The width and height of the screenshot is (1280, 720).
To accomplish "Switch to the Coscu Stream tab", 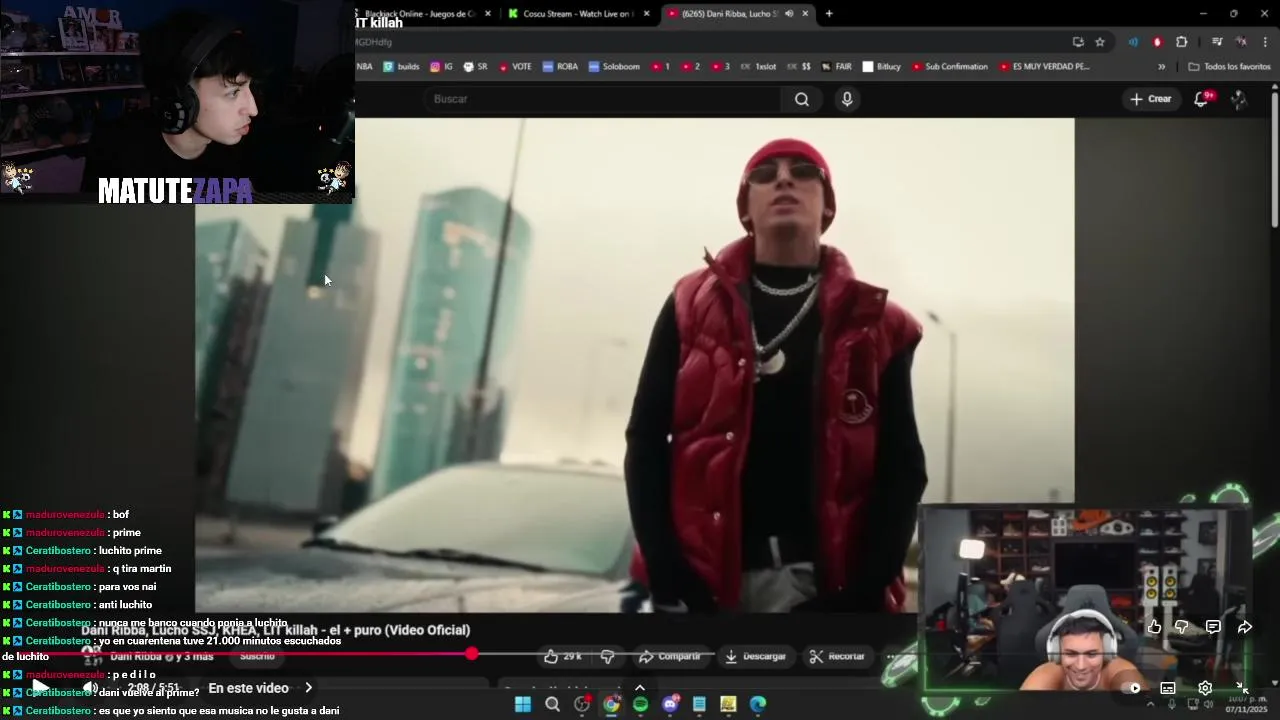I will pos(578,14).
